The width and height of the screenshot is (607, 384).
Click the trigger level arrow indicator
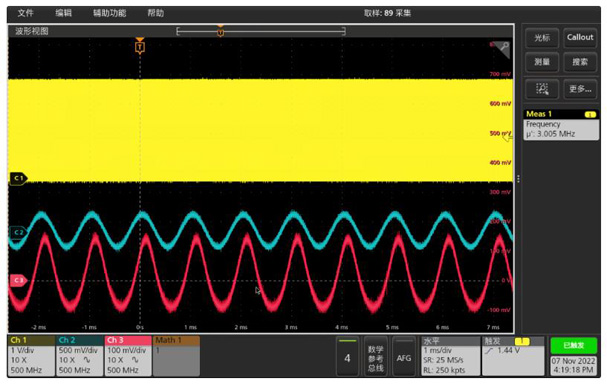[x=508, y=136]
